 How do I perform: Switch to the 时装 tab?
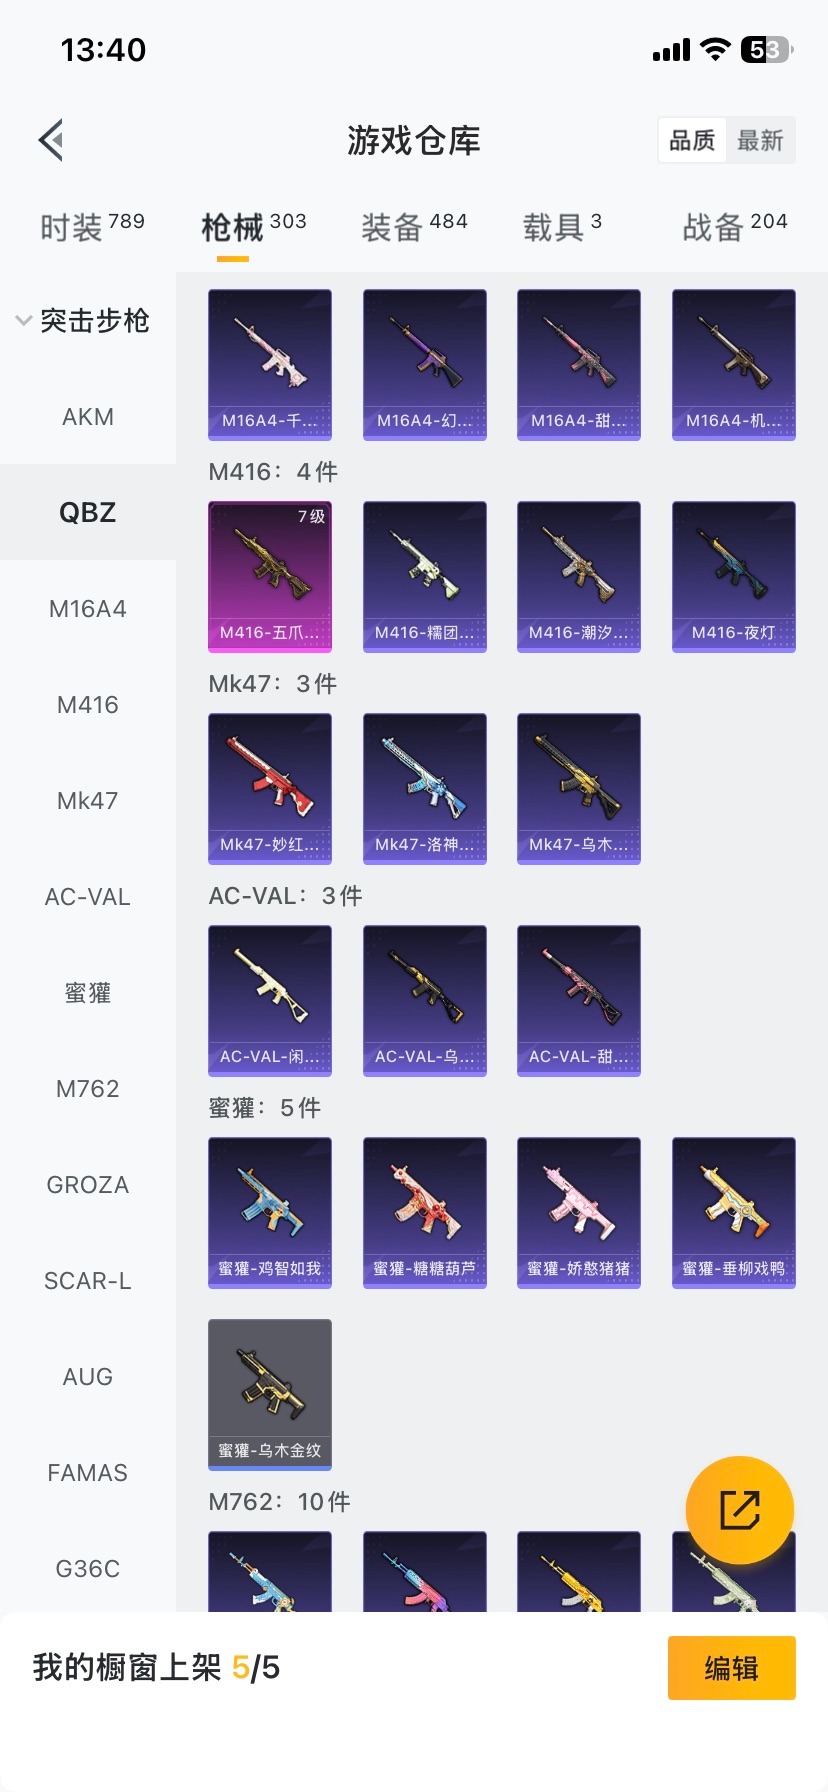coord(92,227)
